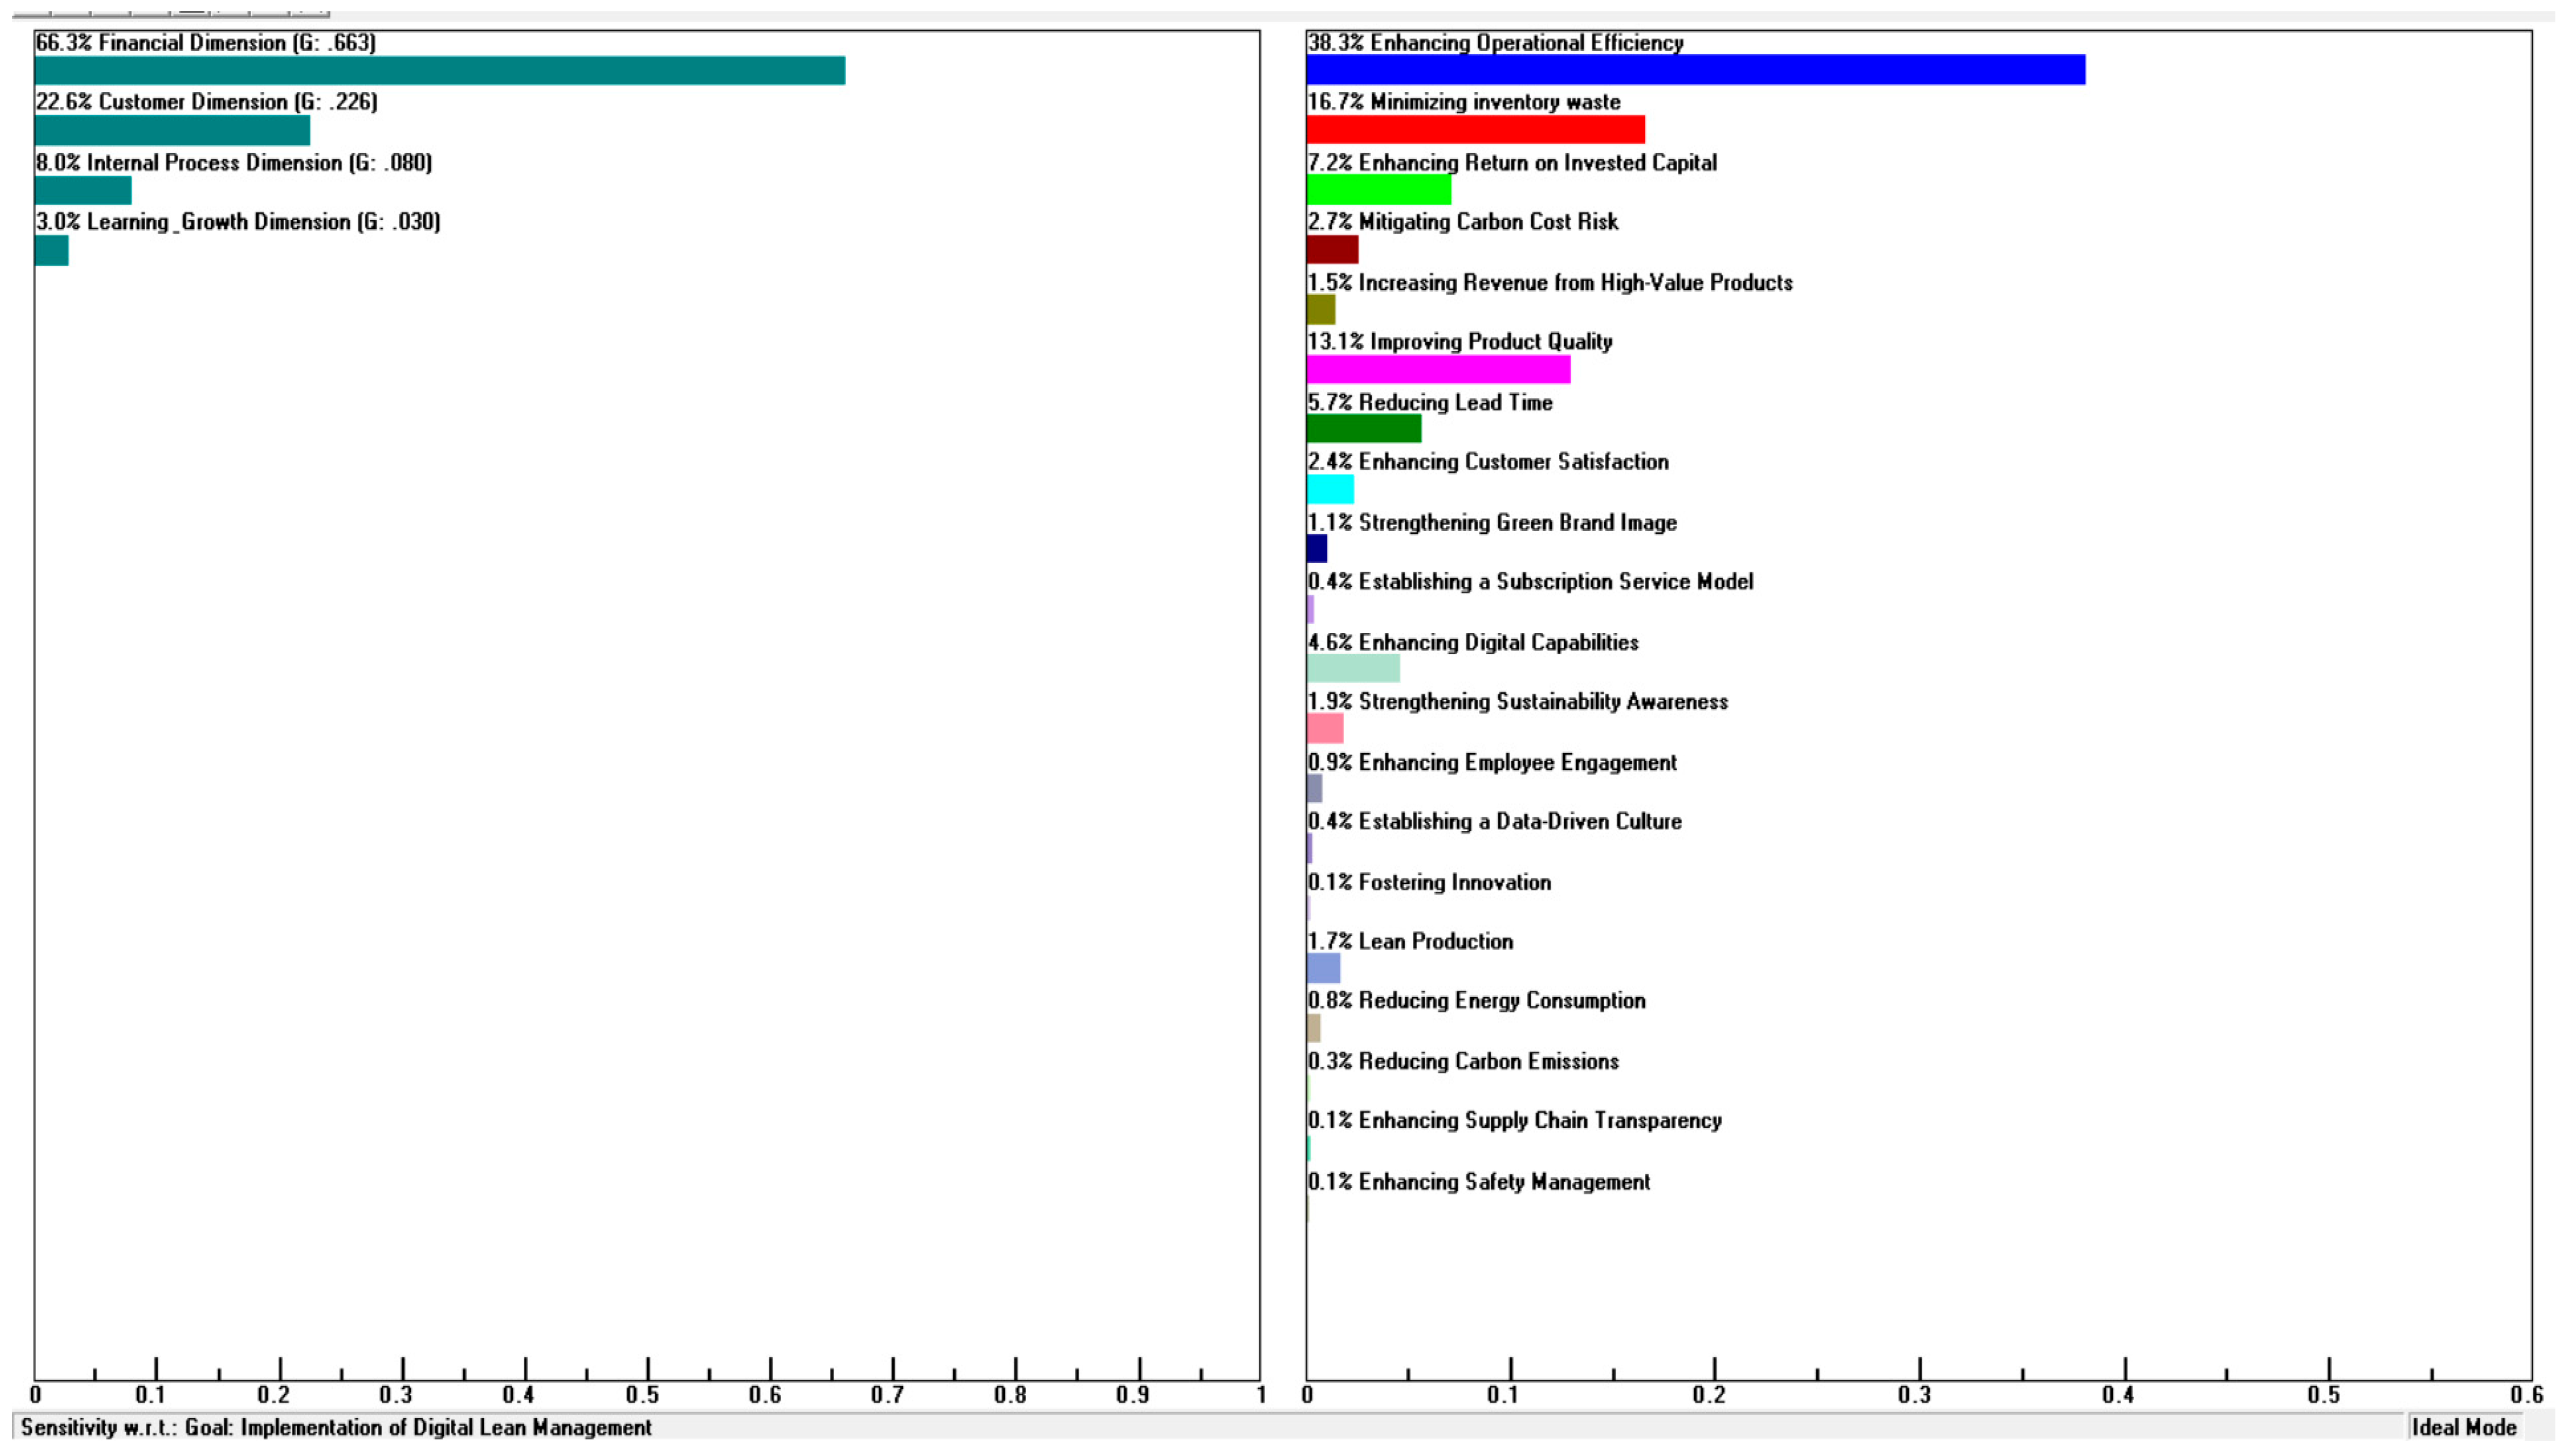Click the Financial Dimension priority bar
Image resolution: width=2569 pixels, height=1456 pixels.
pos(440,70)
